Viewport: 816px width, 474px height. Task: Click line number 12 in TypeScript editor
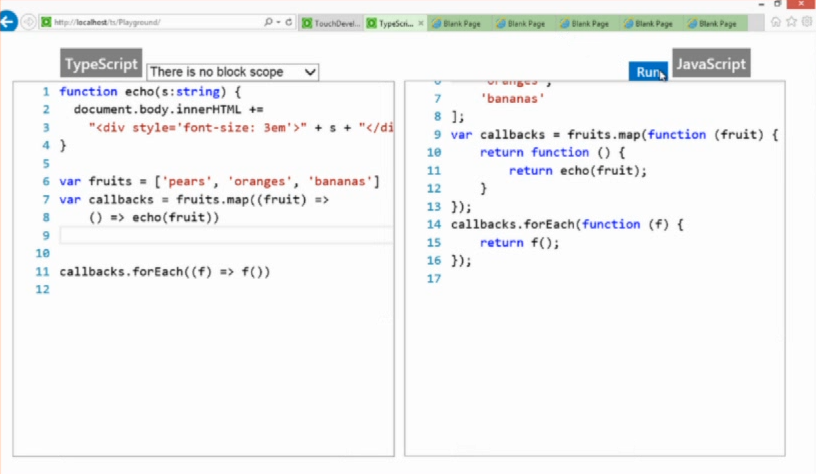(x=42, y=289)
